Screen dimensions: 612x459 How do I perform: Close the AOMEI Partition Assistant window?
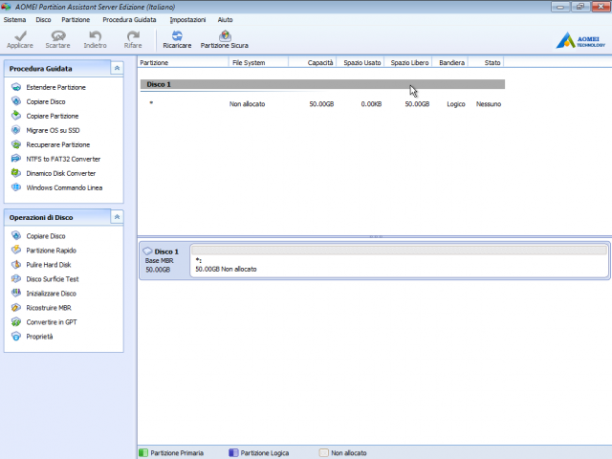pos(601,7)
